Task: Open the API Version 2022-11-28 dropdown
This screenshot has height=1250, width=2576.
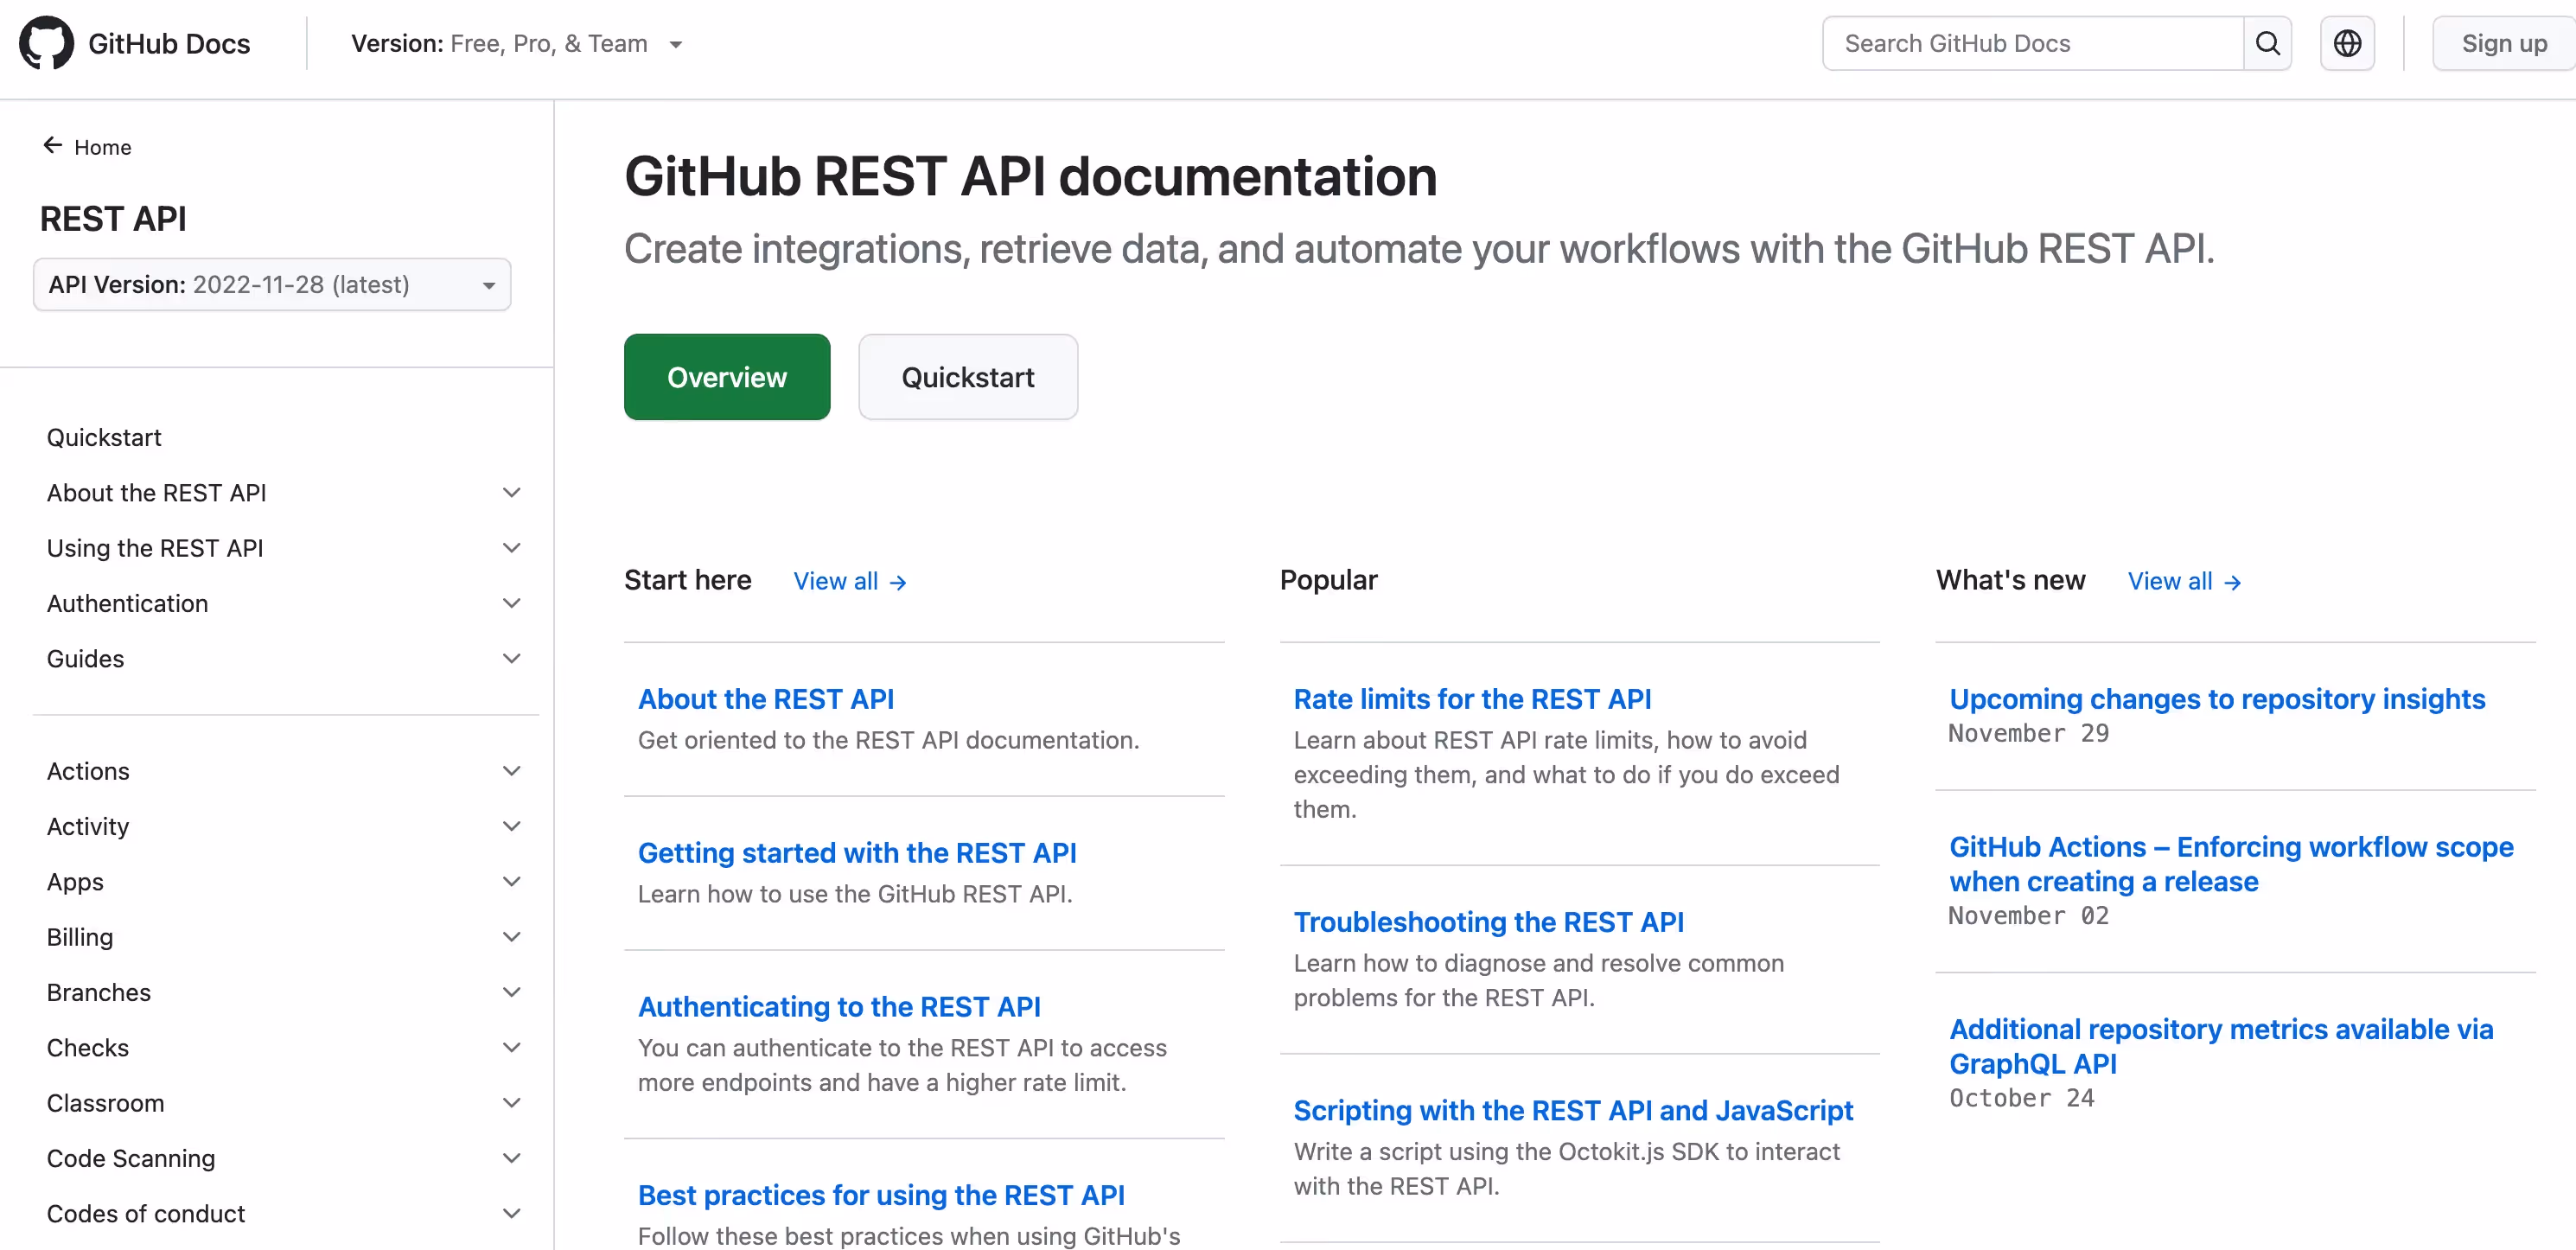Action: pos(272,285)
